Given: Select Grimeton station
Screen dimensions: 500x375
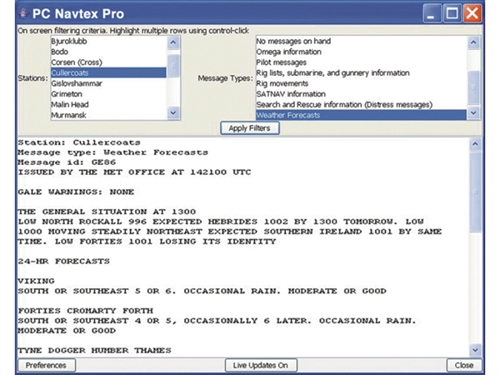Looking at the screenshot, I should coord(108,94).
